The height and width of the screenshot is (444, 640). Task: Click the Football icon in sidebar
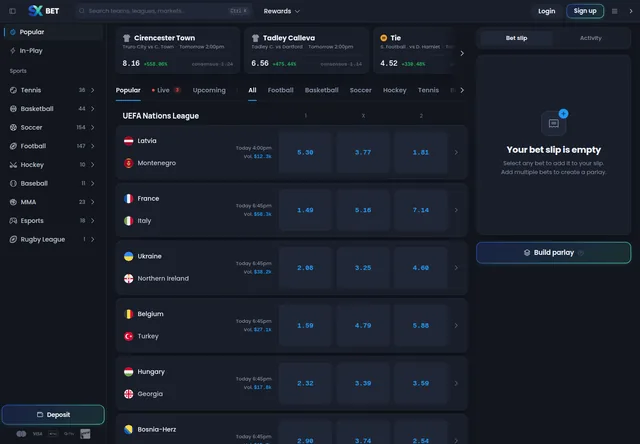tap(13, 146)
